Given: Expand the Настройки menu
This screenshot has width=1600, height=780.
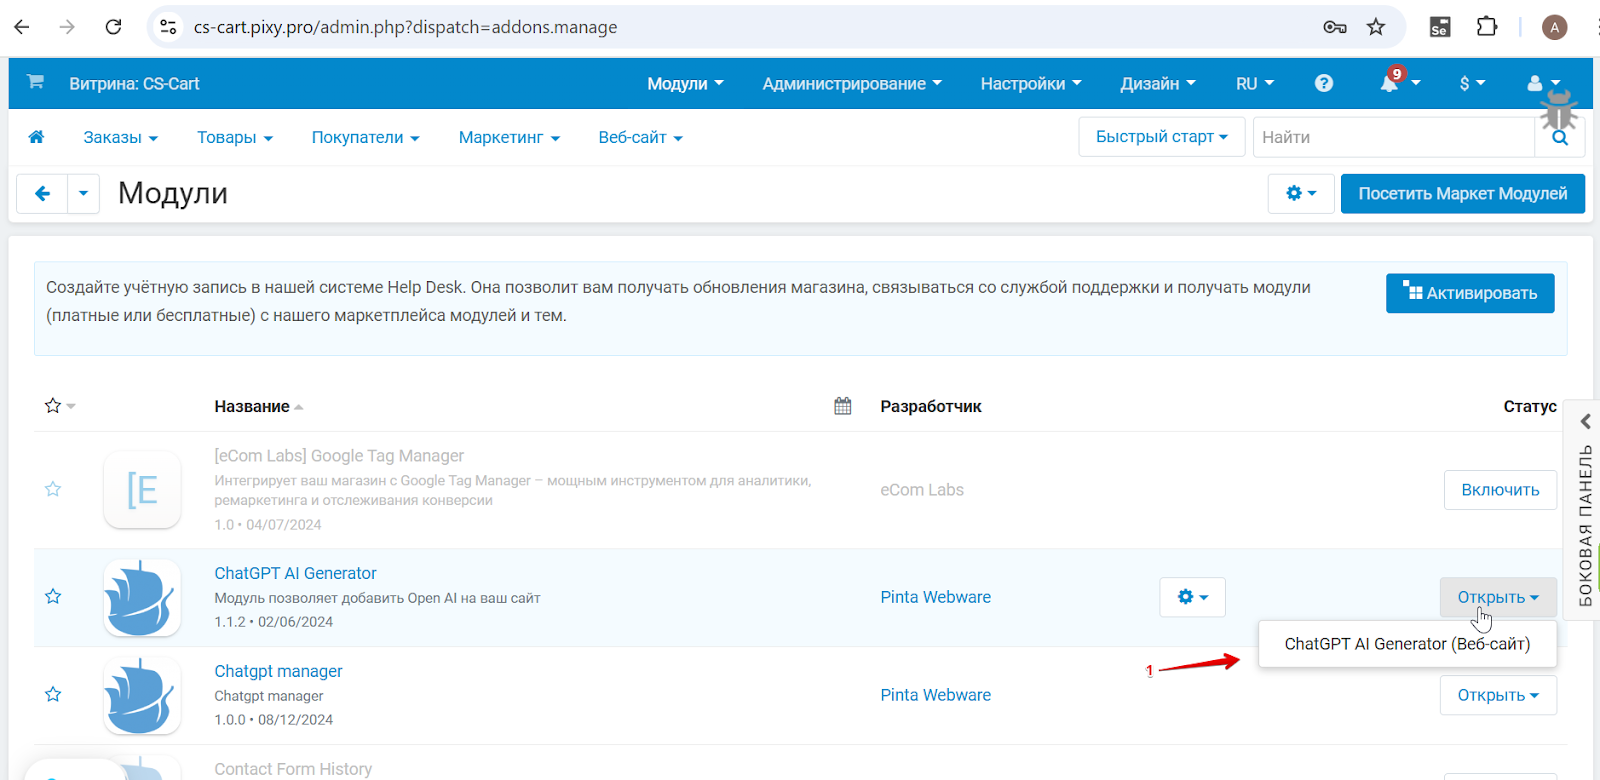Looking at the screenshot, I should 1031,84.
